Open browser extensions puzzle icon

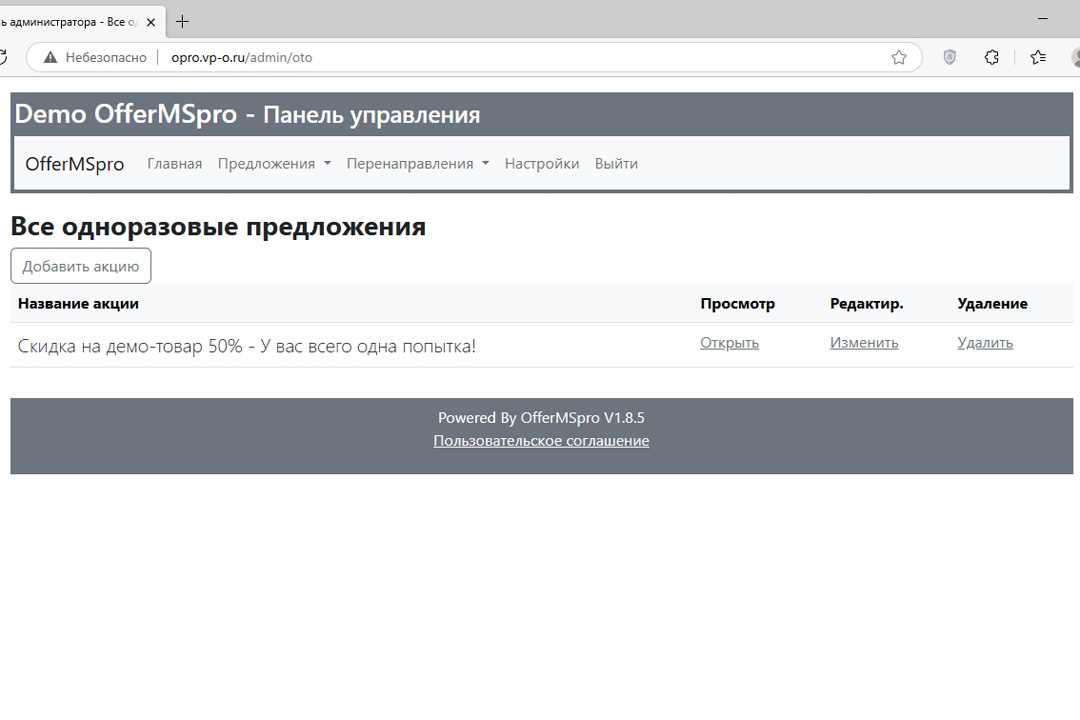point(992,57)
